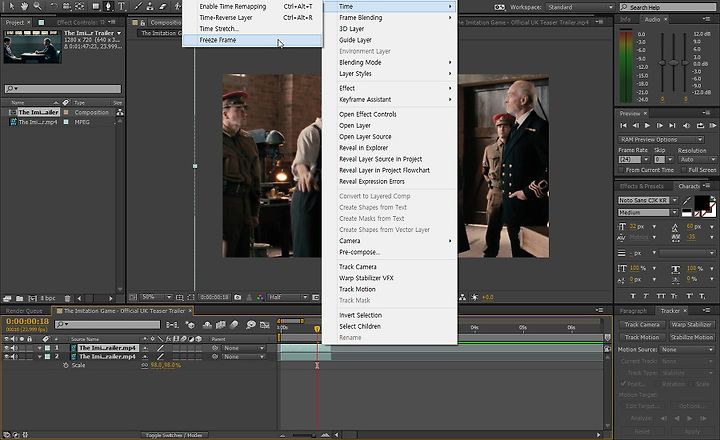Enable From Current Time checkbox
The width and height of the screenshot is (720, 440).
[621, 170]
